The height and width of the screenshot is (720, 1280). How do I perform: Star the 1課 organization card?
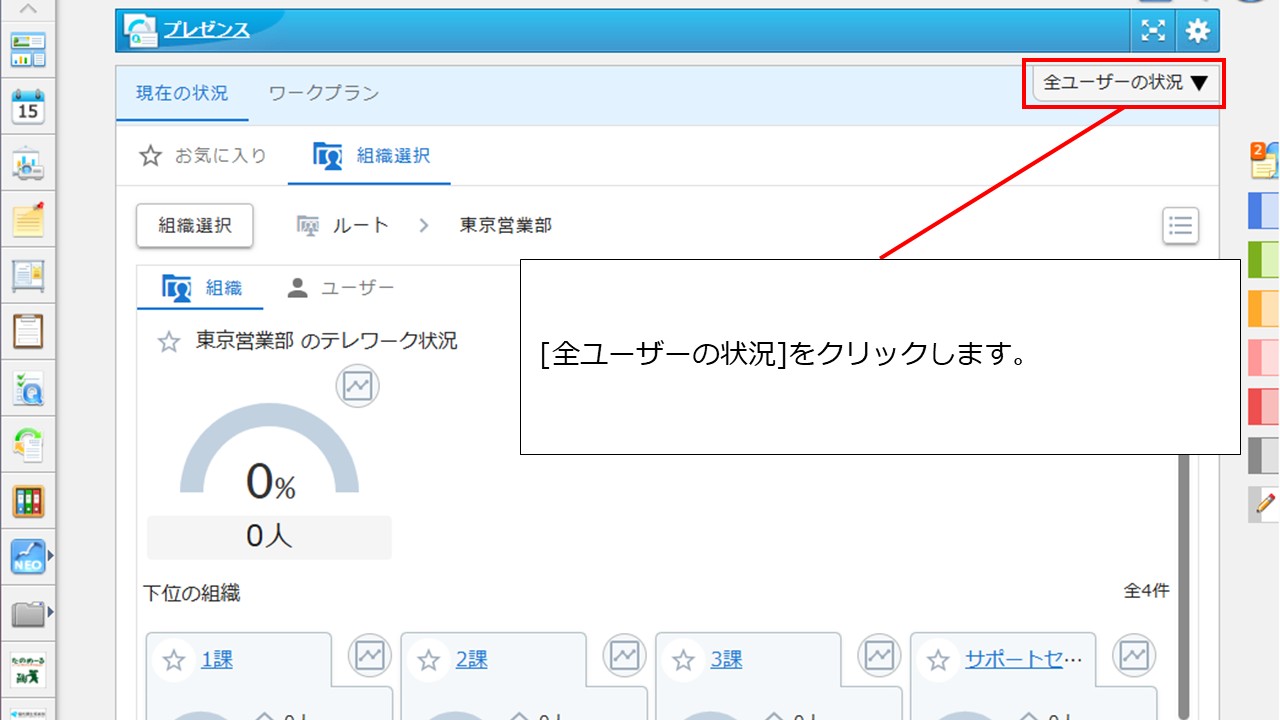pyautogui.click(x=175, y=660)
